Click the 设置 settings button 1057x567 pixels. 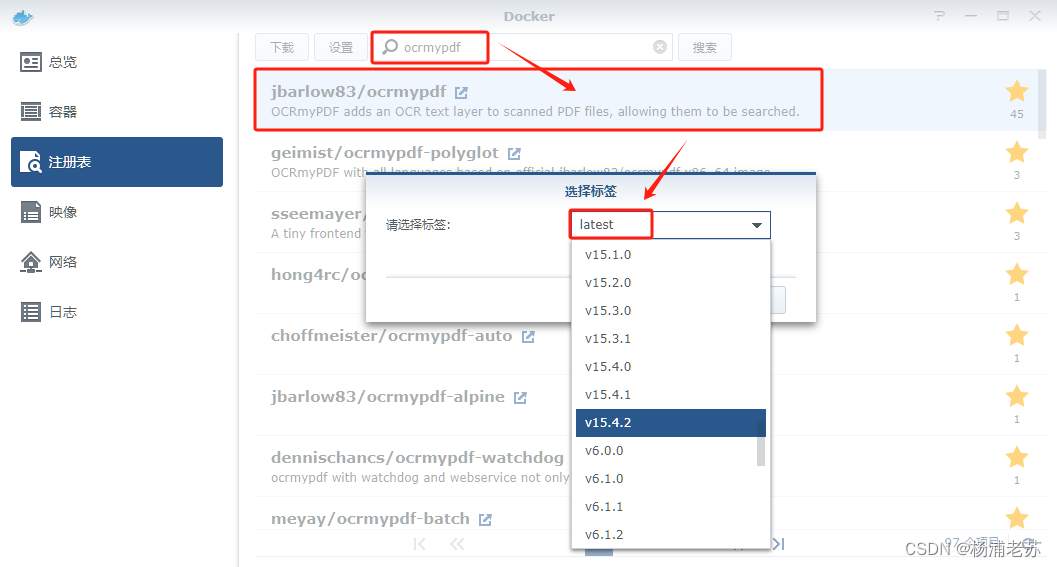340,47
